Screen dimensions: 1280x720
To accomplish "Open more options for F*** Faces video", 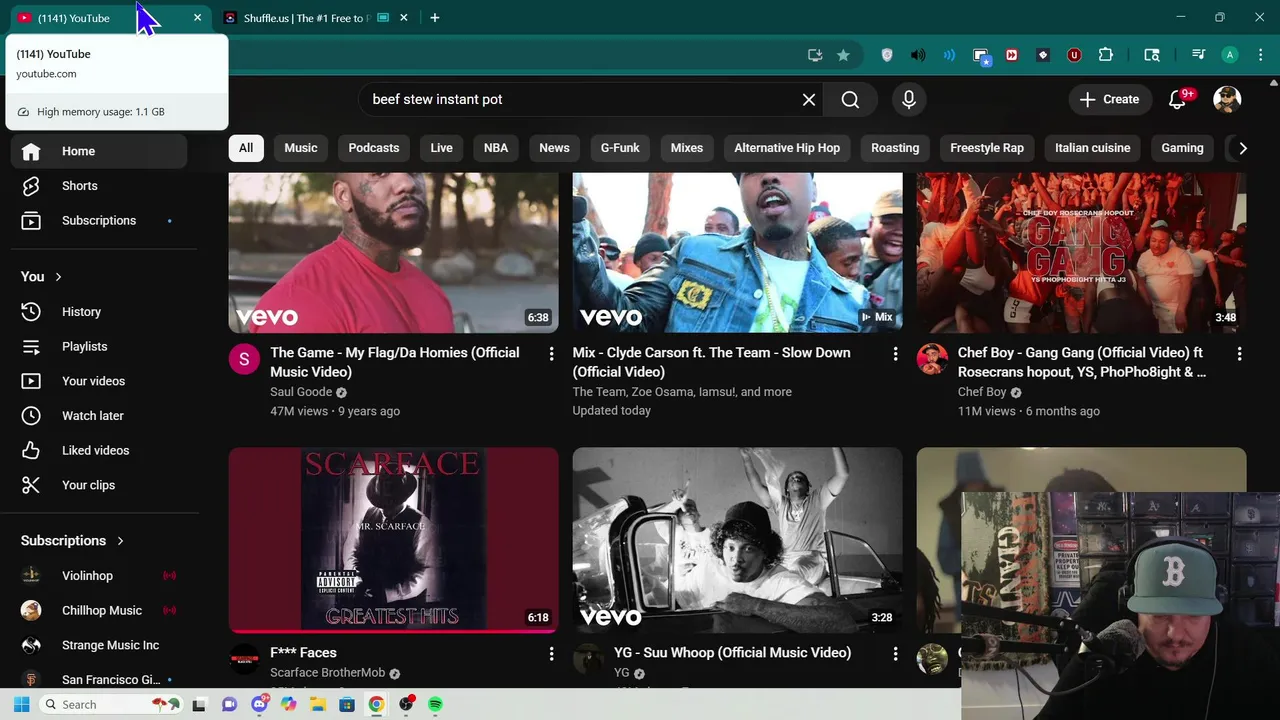I will click(x=551, y=654).
